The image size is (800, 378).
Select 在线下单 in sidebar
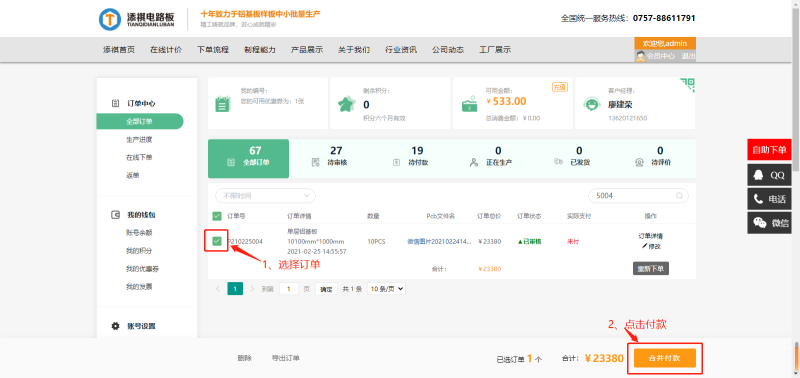pos(139,157)
